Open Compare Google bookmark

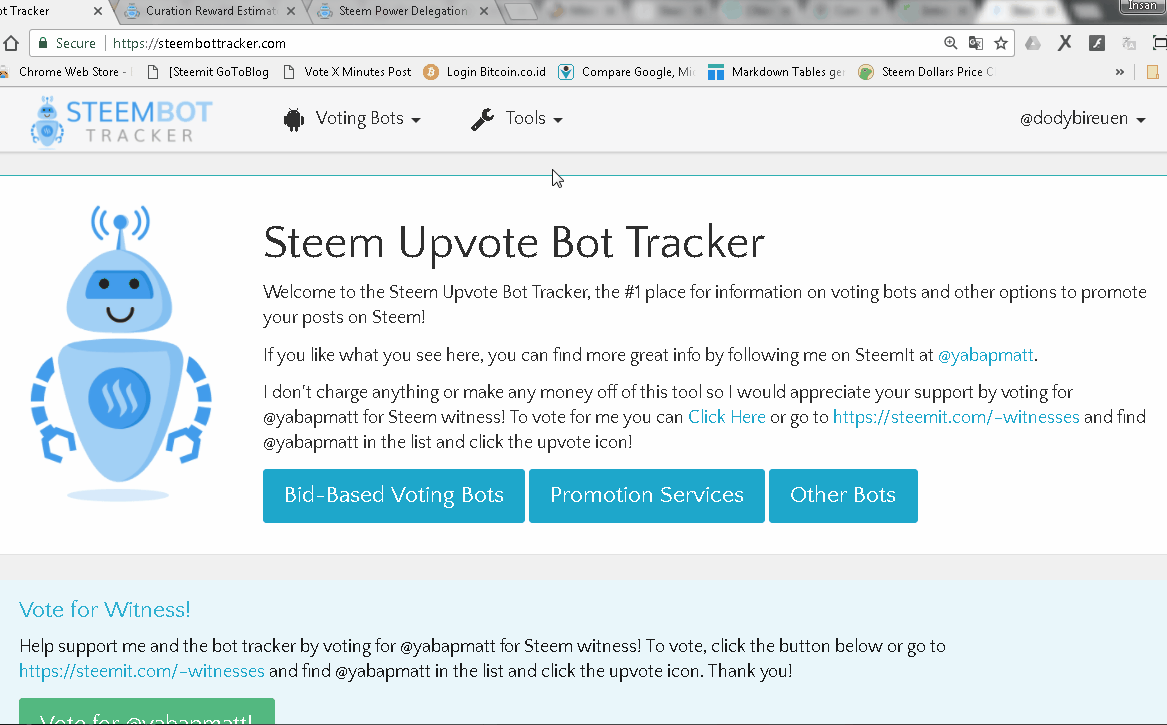(627, 72)
